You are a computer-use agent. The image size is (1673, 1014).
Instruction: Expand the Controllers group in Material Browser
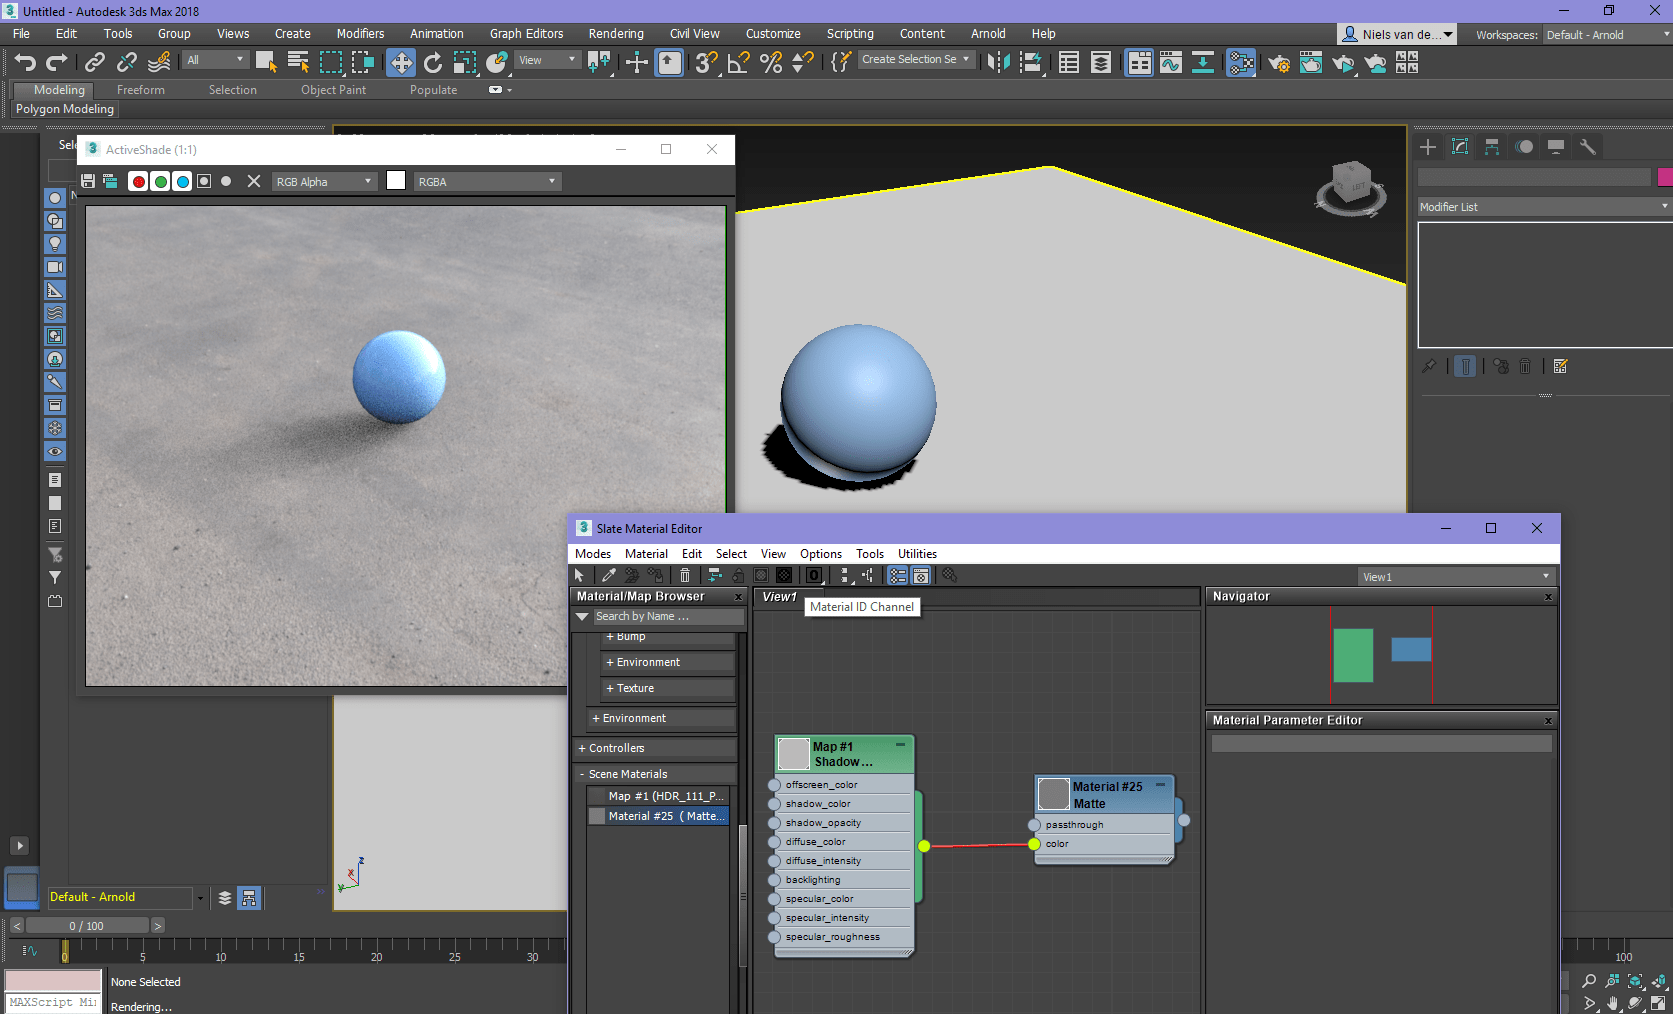click(x=655, y=748)
